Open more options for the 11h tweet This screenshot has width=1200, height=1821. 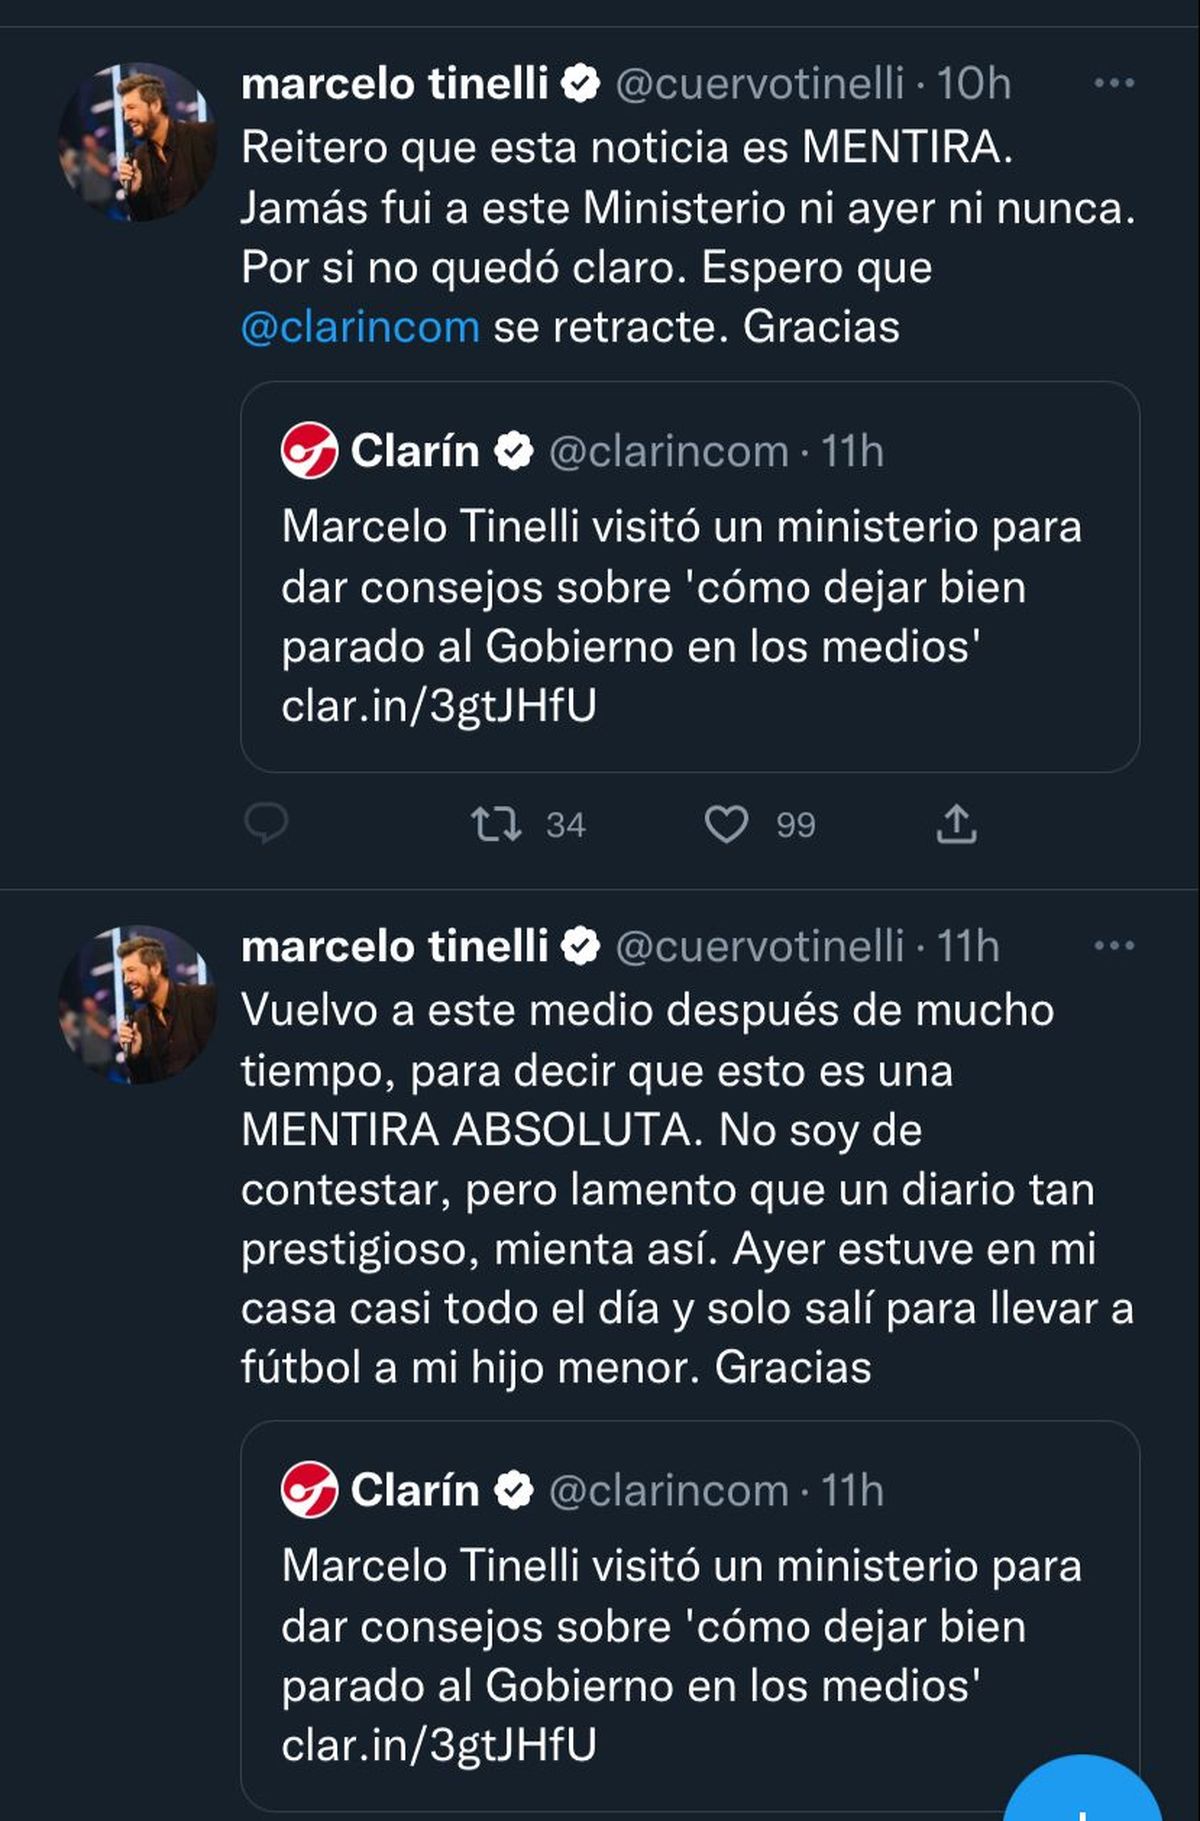(x=1114, y=946)
